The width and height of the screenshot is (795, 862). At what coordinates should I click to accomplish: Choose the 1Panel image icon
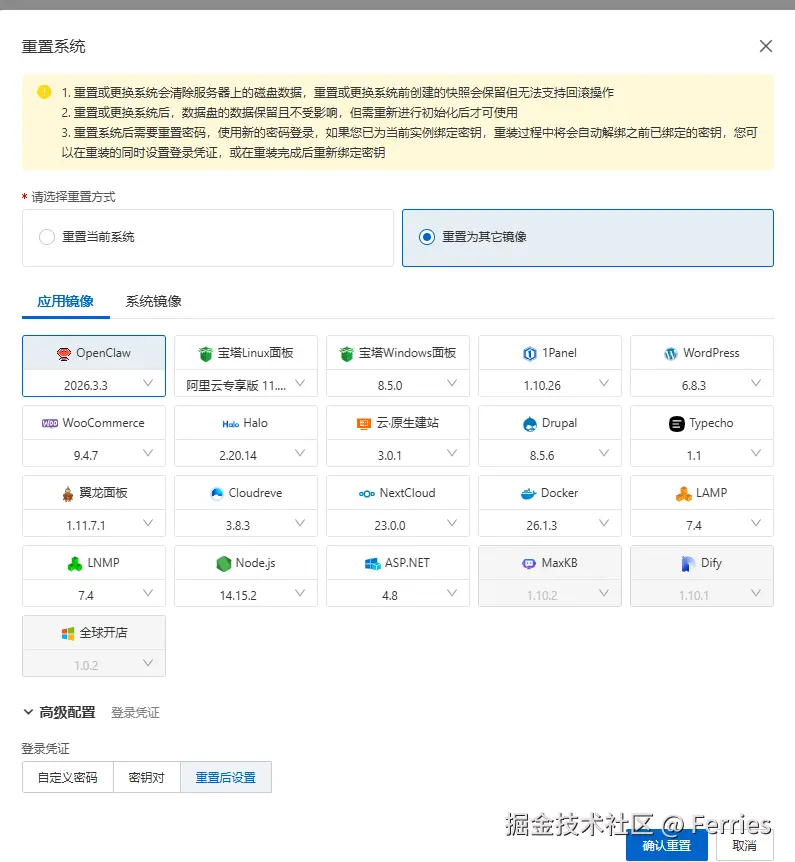[529, 353]
